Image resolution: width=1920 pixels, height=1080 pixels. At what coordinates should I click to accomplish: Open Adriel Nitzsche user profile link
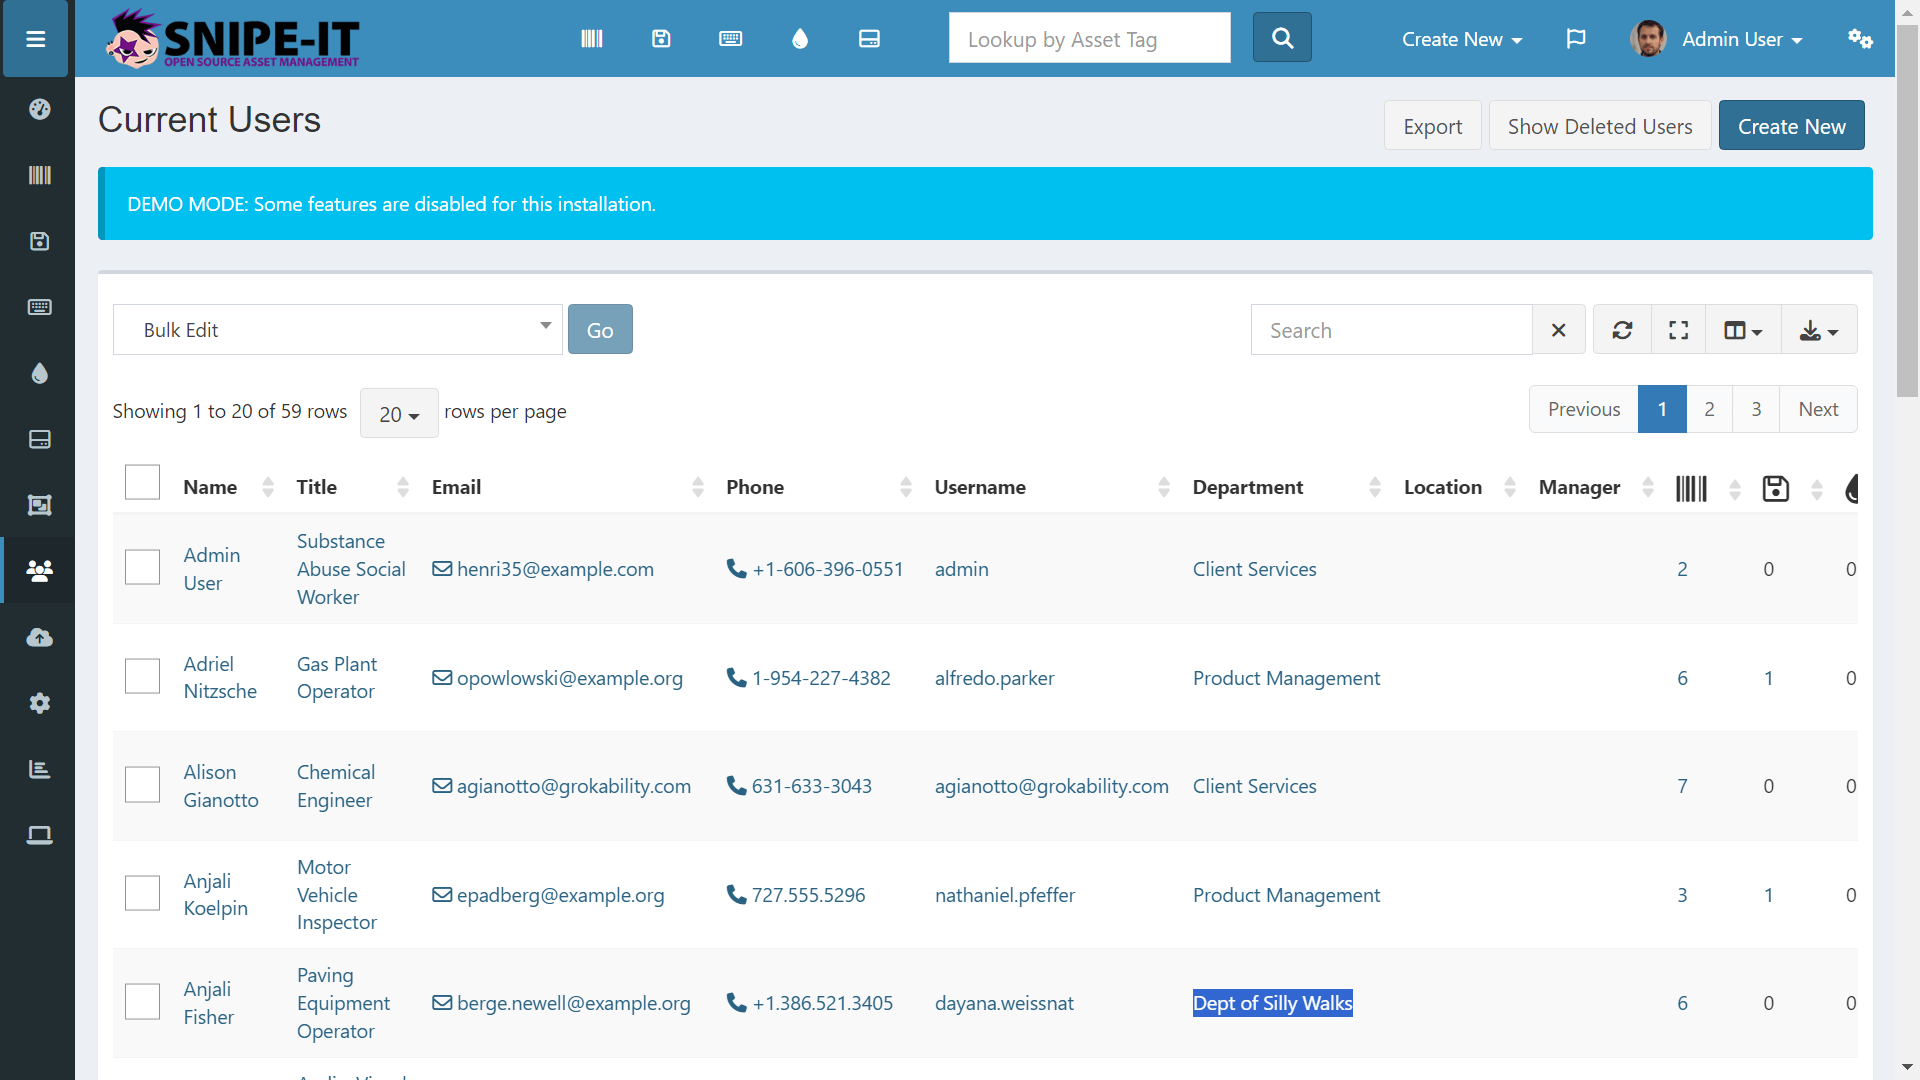point(220,677)
